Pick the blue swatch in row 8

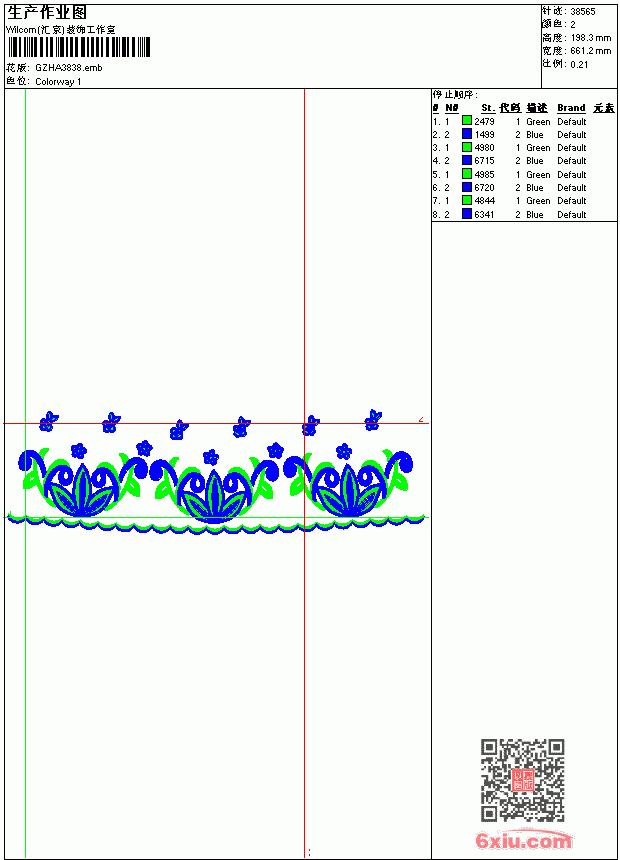pos(466,214)
